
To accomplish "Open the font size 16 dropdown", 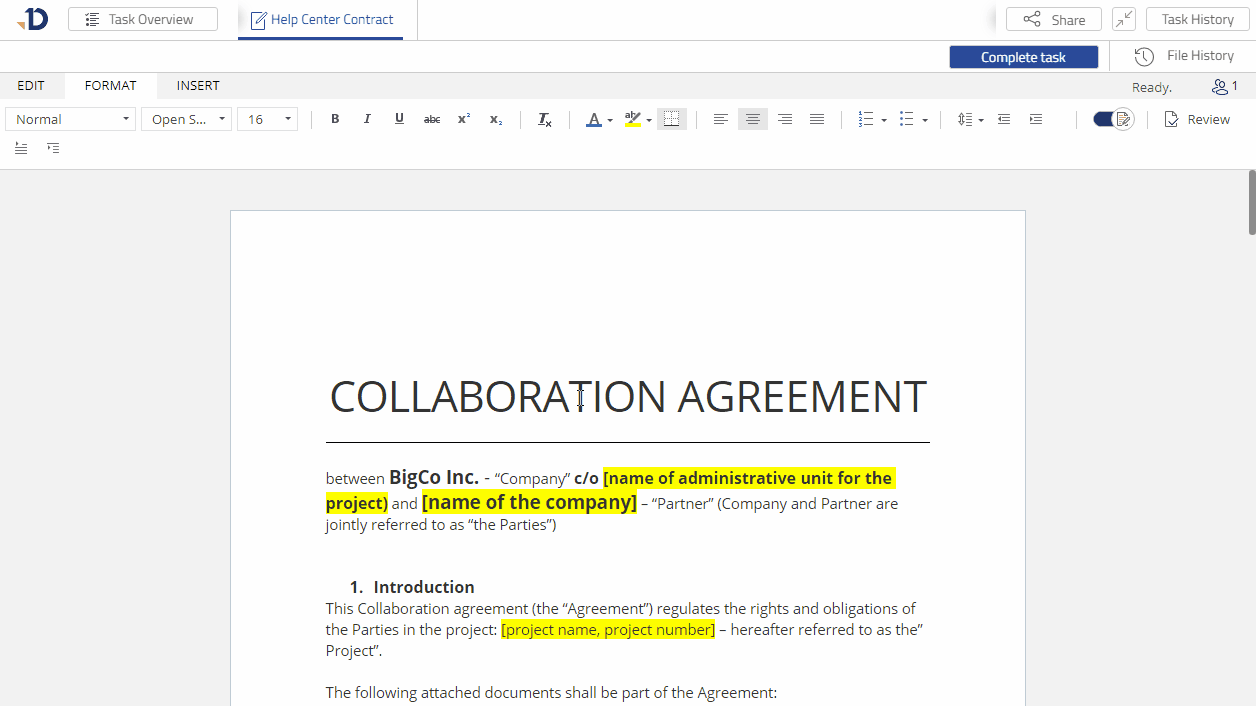I will coord(267,119).
